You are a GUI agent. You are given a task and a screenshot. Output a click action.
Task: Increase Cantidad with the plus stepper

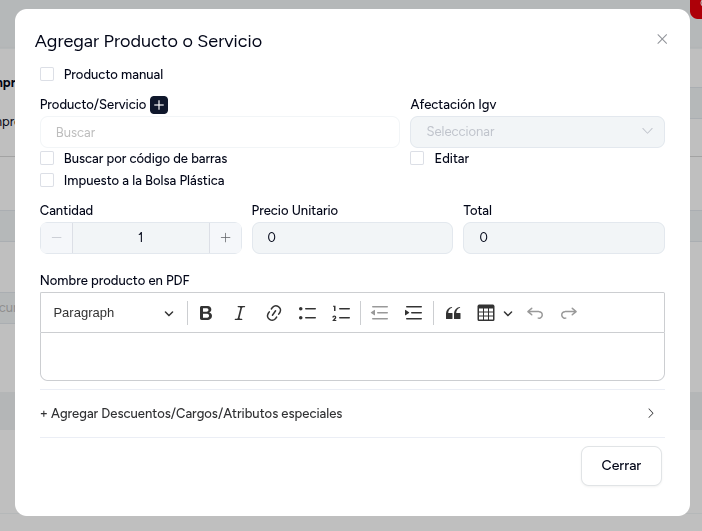226,238
